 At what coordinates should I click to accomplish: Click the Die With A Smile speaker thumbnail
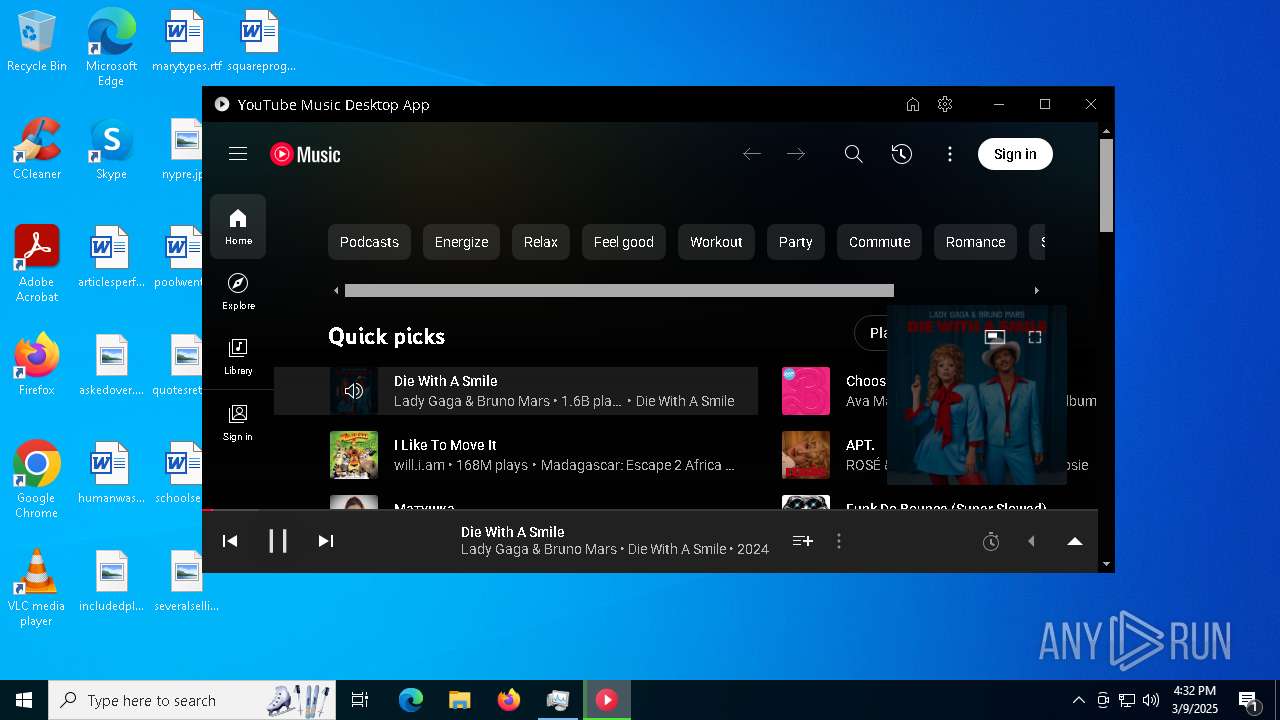(x=354, y=391)
